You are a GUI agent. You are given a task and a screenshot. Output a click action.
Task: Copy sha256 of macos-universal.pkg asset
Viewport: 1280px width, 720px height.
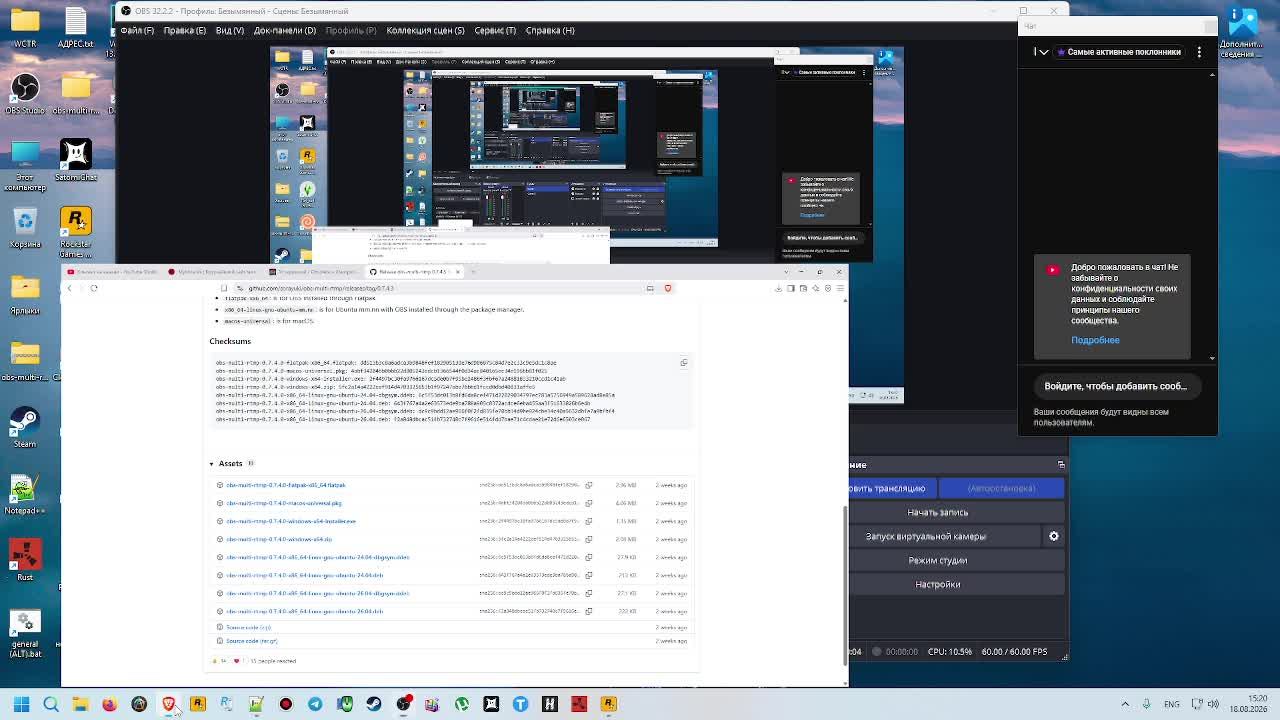pyautogui.click(x=589, y=503)
